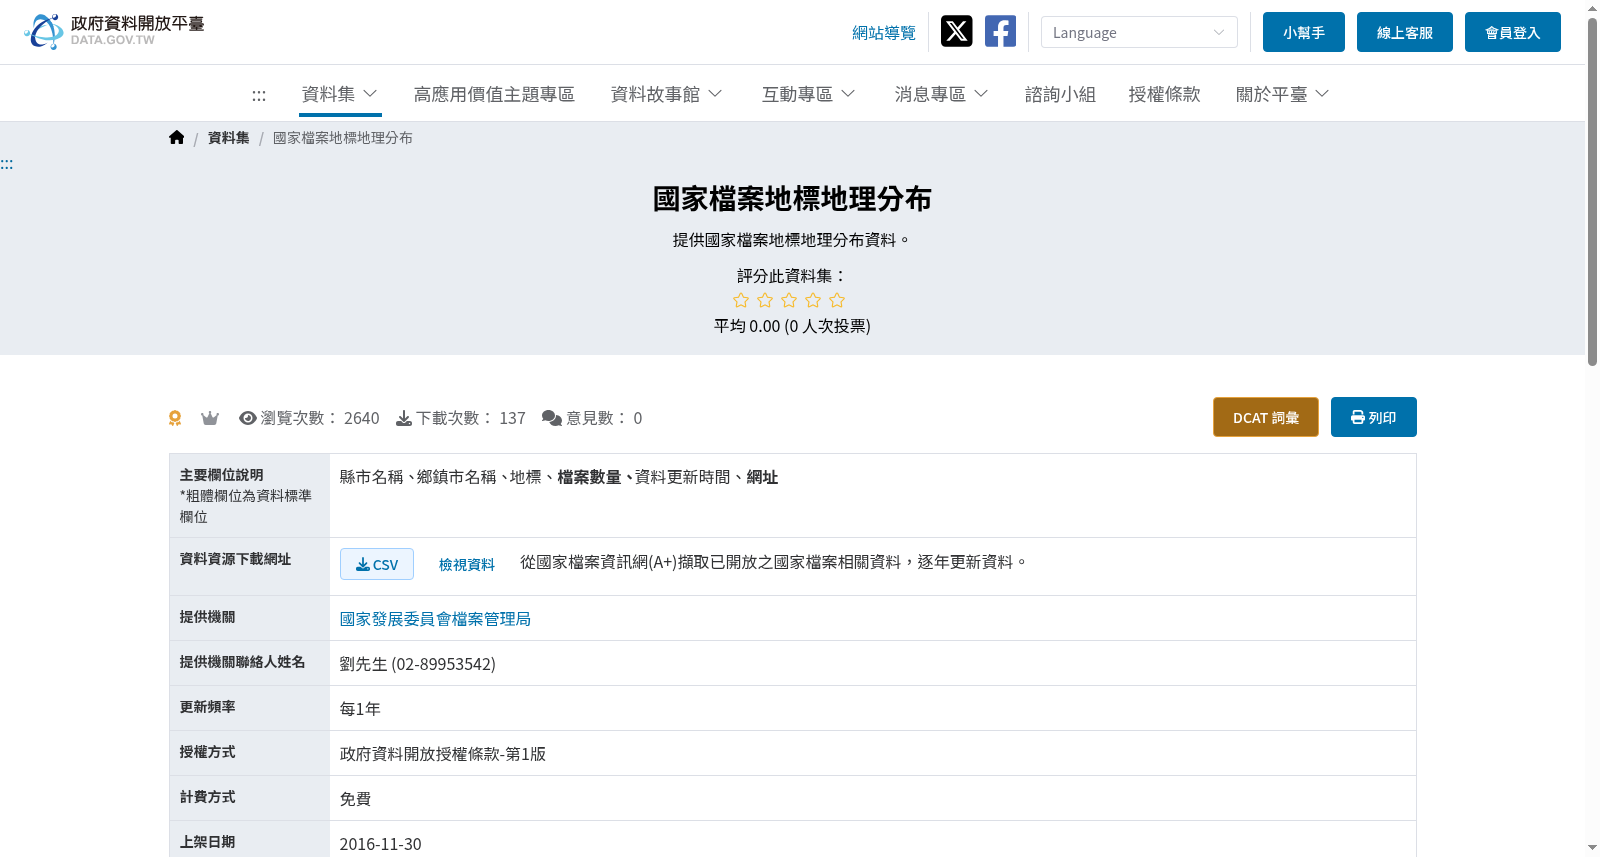Screen dimensions: 1600x857
Task: Click the DCAT 詞彙 button
Action: tap(1266, 417)
